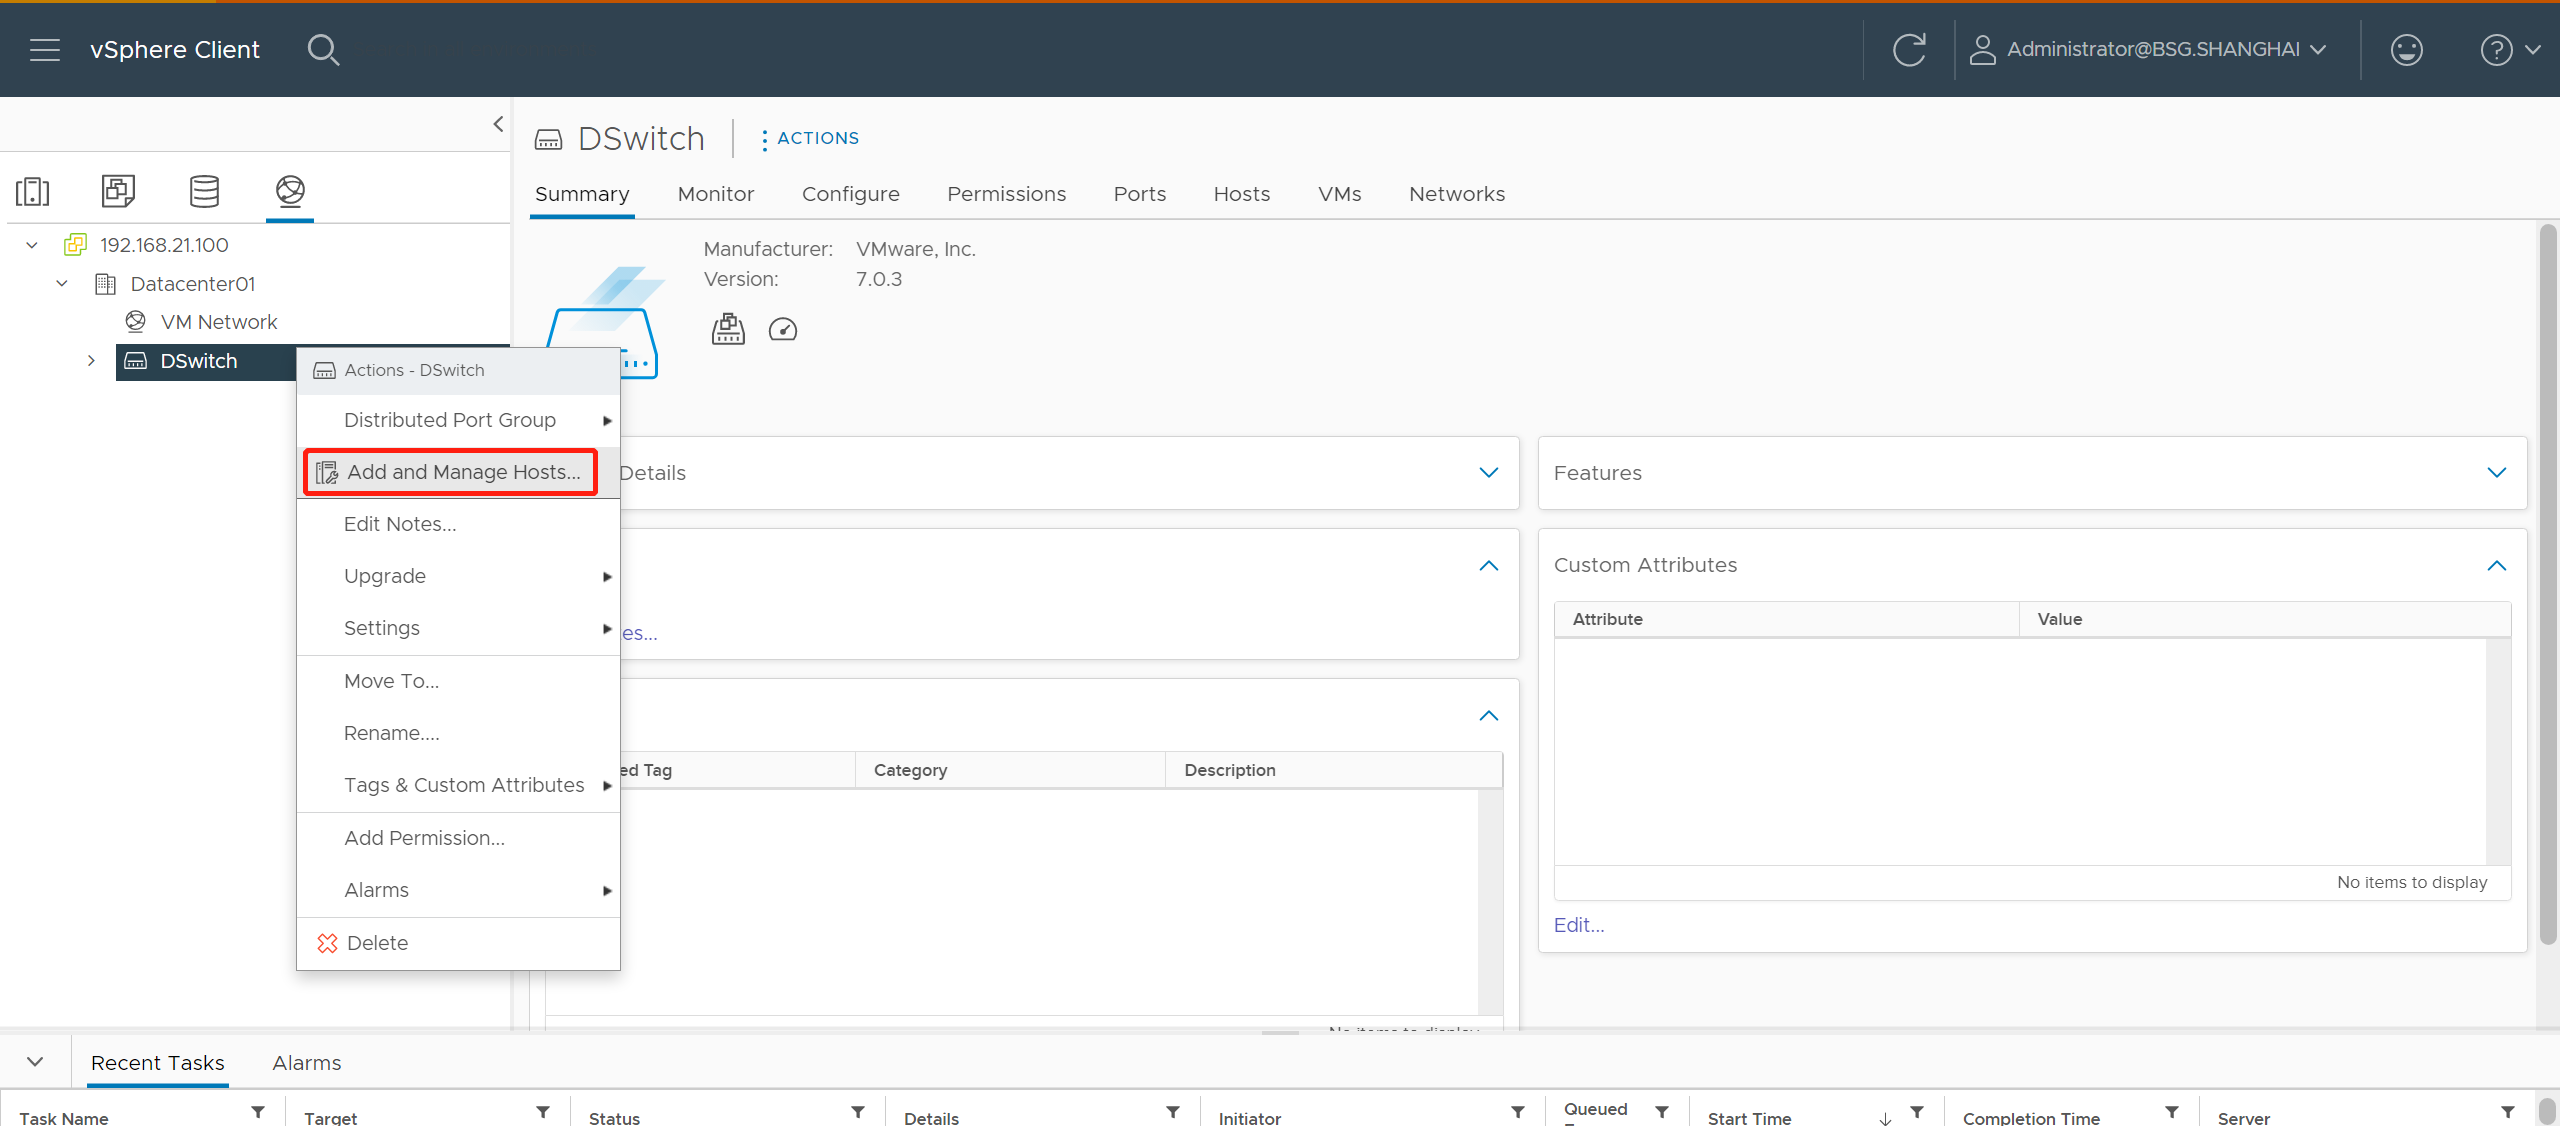
Task: Collapse the Datacenter01 tree node
Action: click(62, 284)
